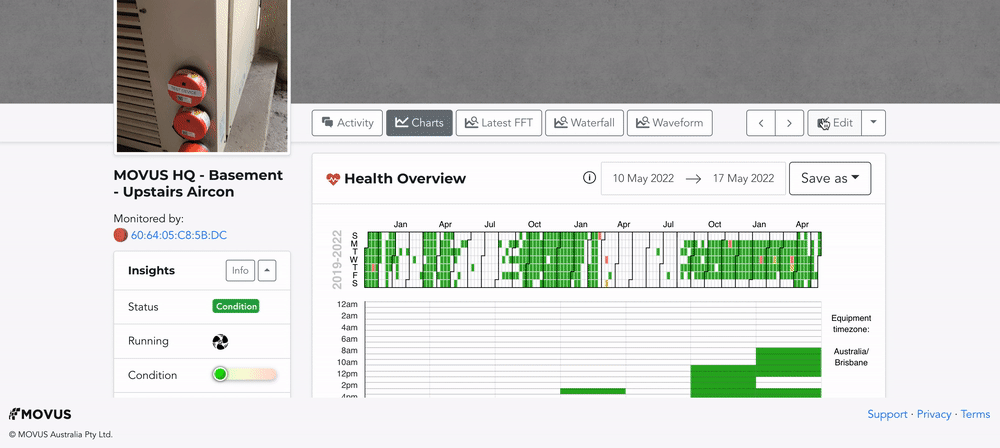Click the running fan icon in Insights
Image resolution: width=1000 pixels, height=448 pixels.
click(x=220, y=342)
